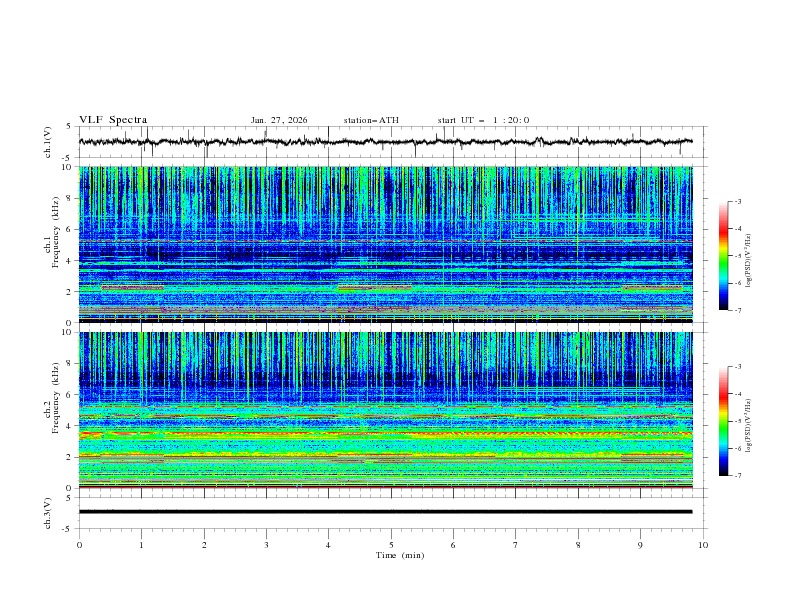Click the "8" kHz tick on ch.2 frequency axis
Screen dimensions: 792x612
click(x=69, y=364)
